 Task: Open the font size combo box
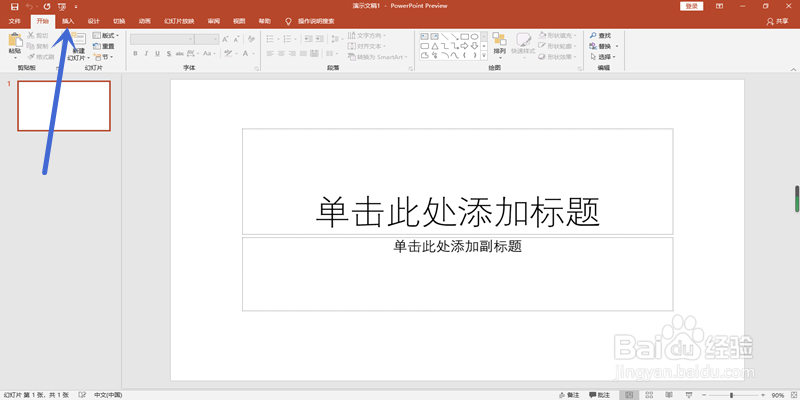coord(207,39)
